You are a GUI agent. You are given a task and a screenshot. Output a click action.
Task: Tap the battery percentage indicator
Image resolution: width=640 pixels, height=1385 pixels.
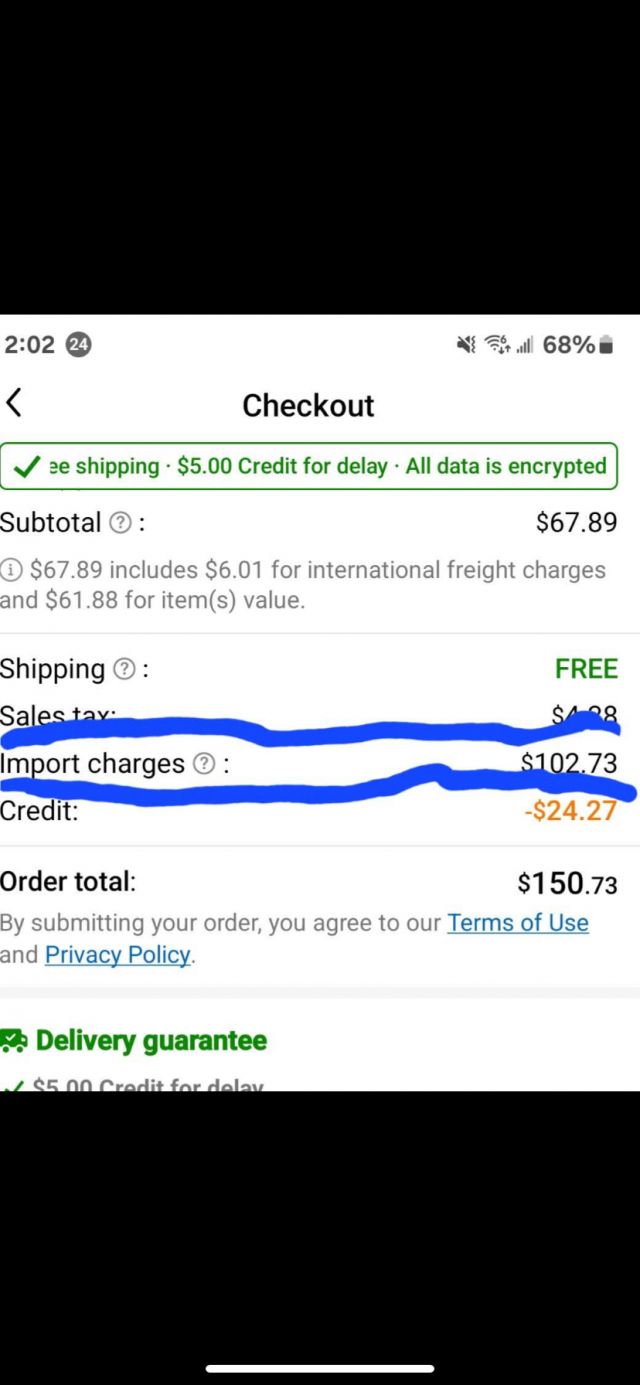coord(578,345)
